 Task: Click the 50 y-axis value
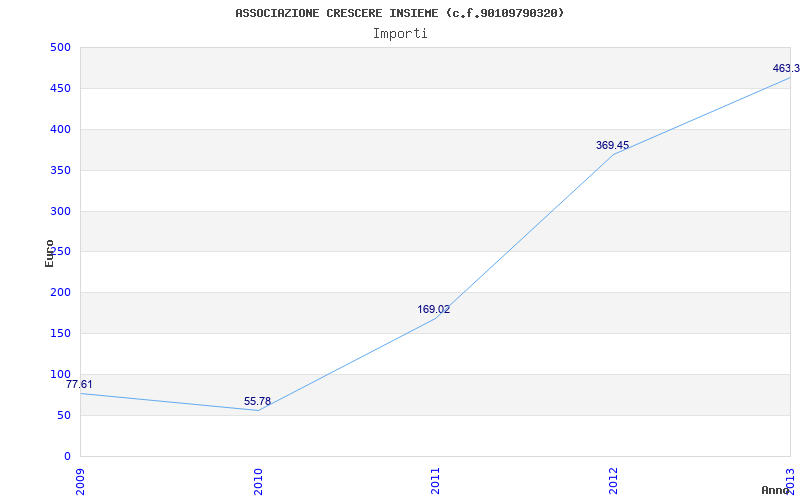click(63, 415)
